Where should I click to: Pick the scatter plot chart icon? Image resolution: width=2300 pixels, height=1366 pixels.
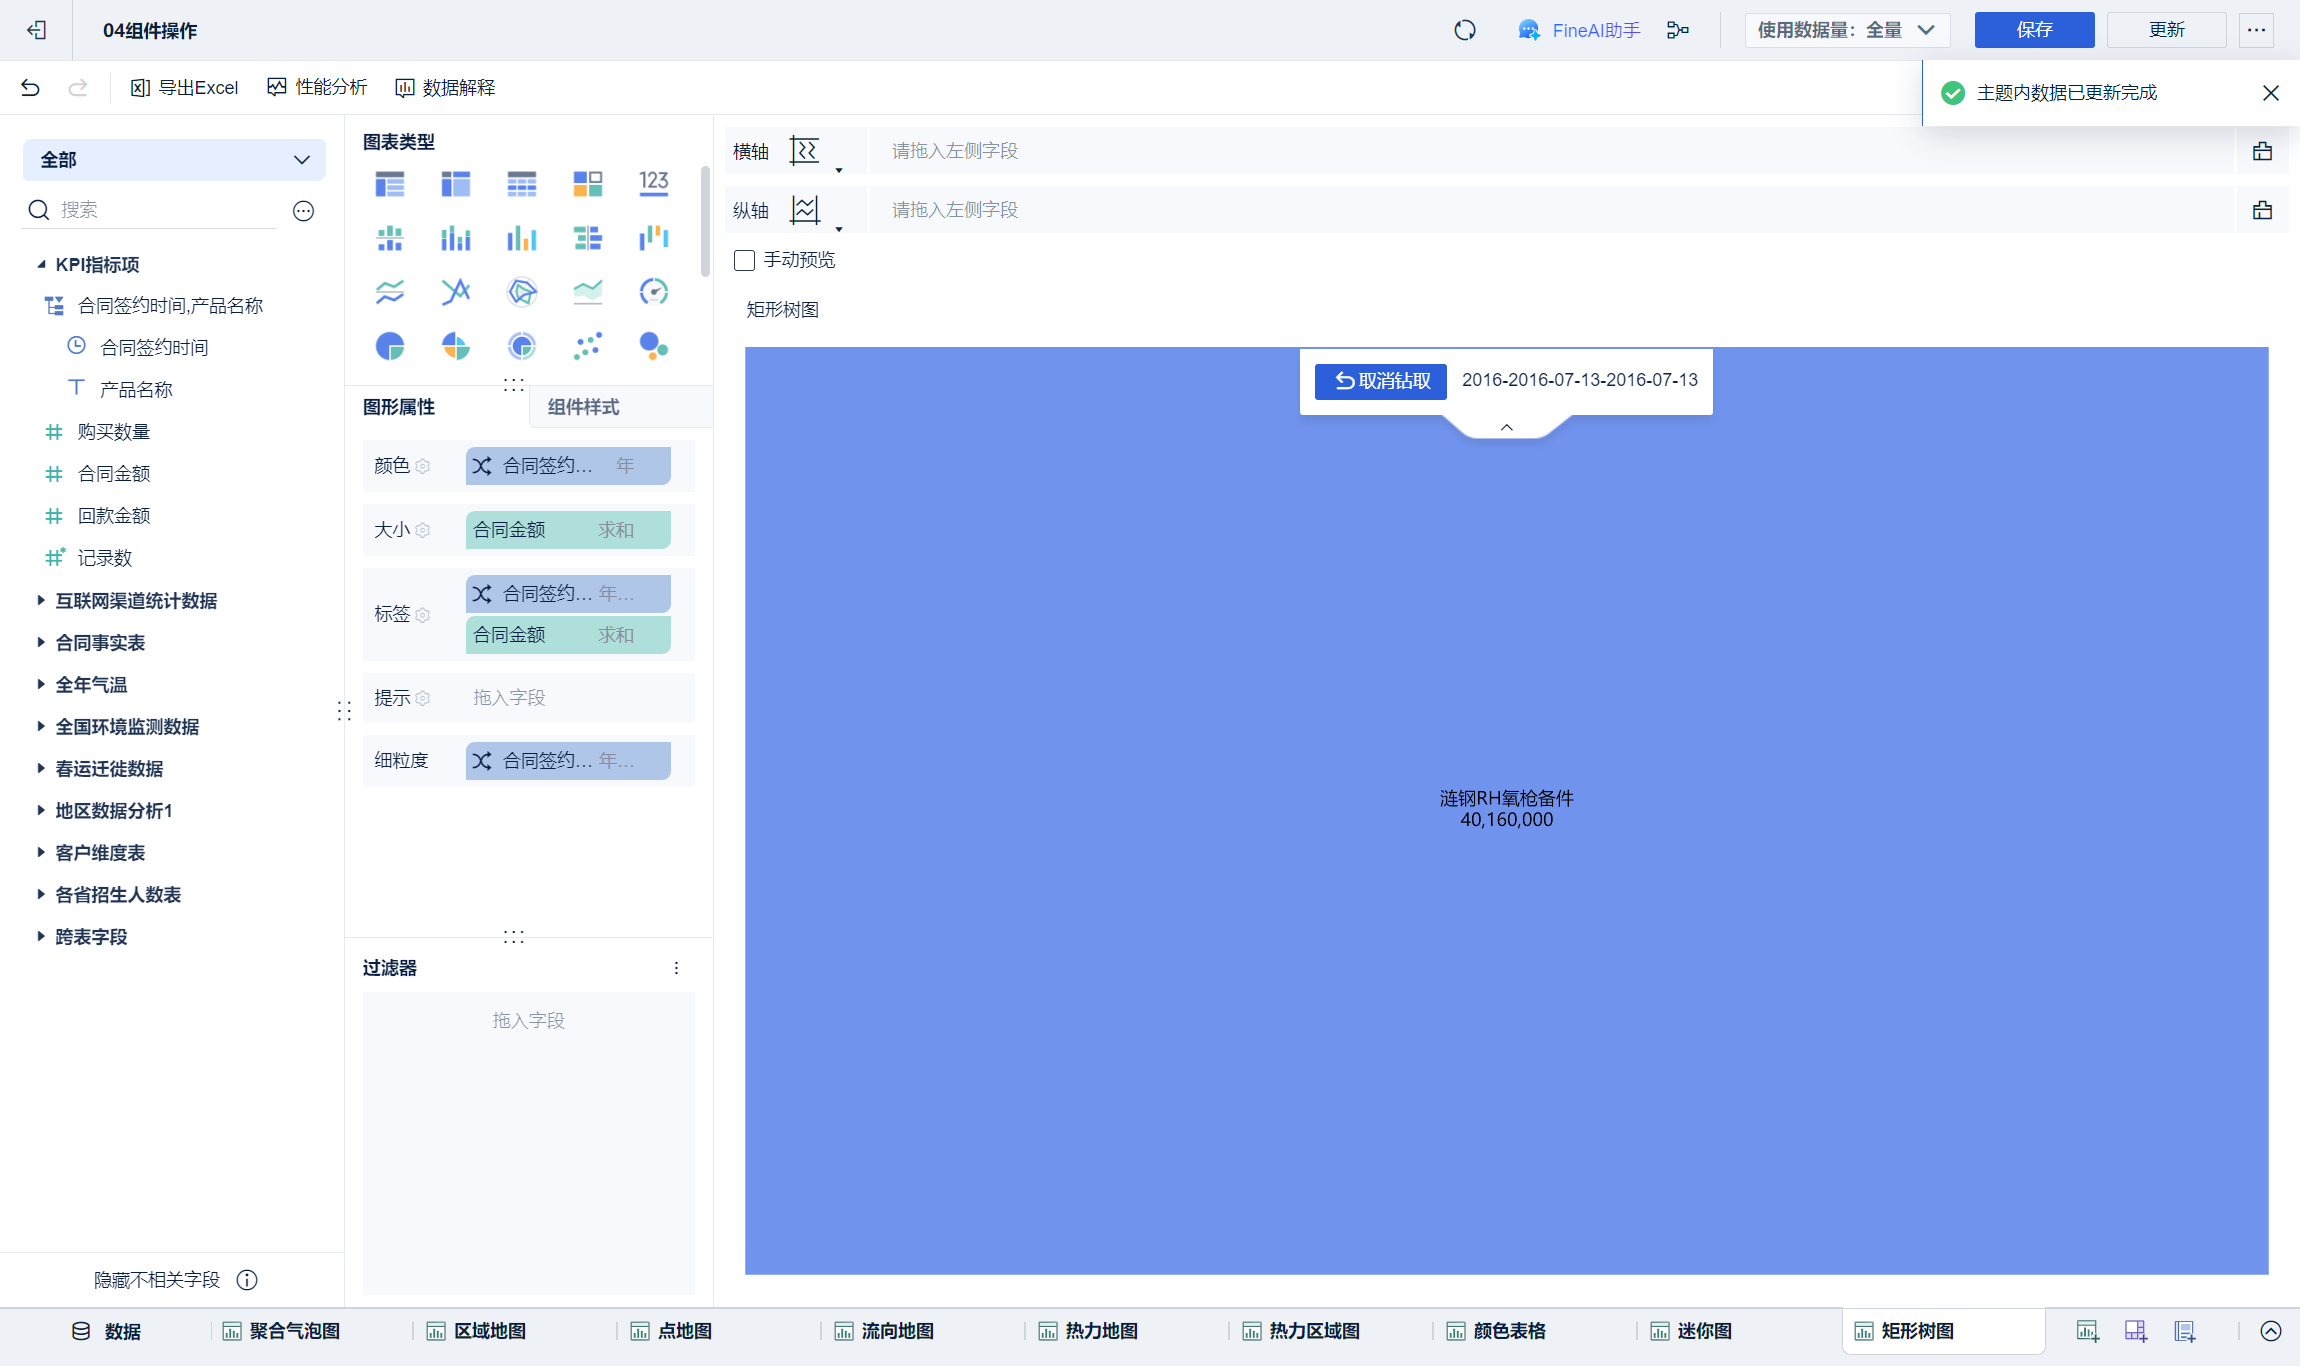tap(587, 346)
